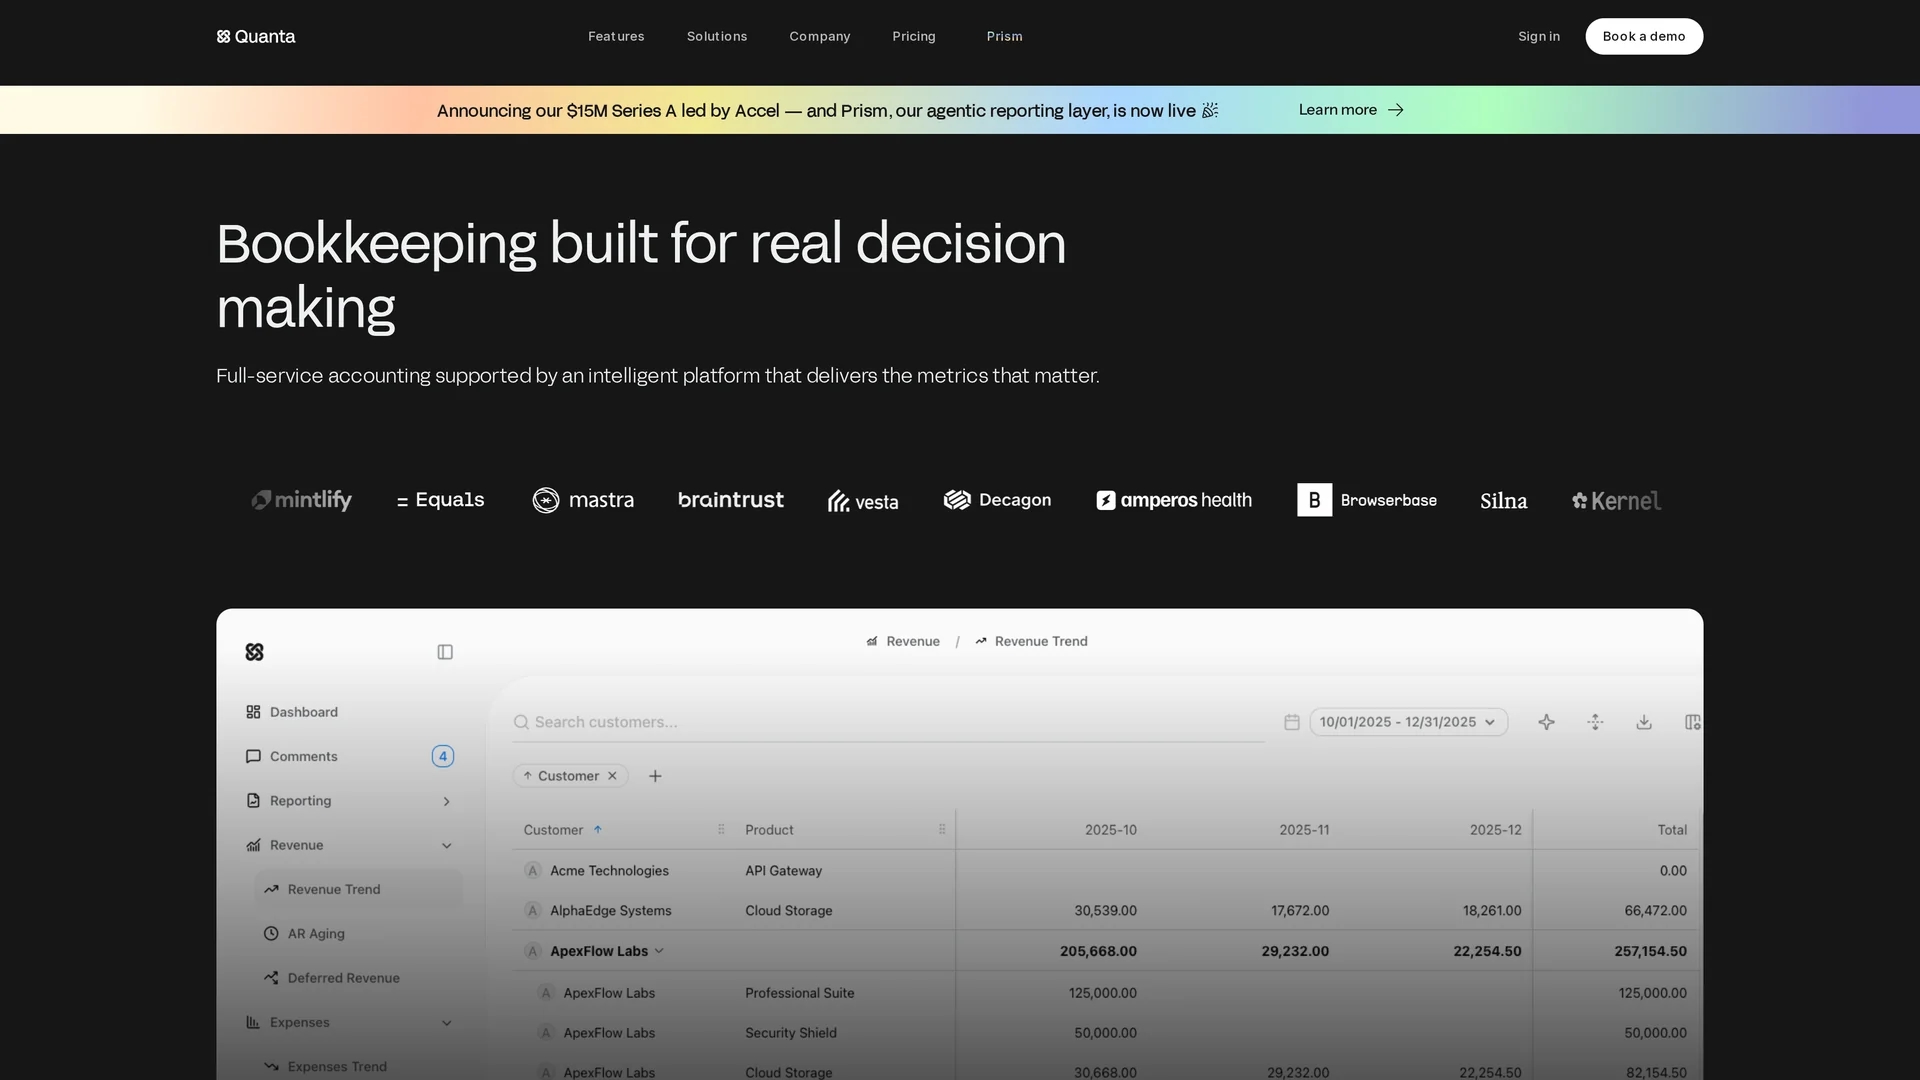The width and height of the screenshot is (1920, 1080).
Task: Go to the Pricing page
Action: [914, 36]
